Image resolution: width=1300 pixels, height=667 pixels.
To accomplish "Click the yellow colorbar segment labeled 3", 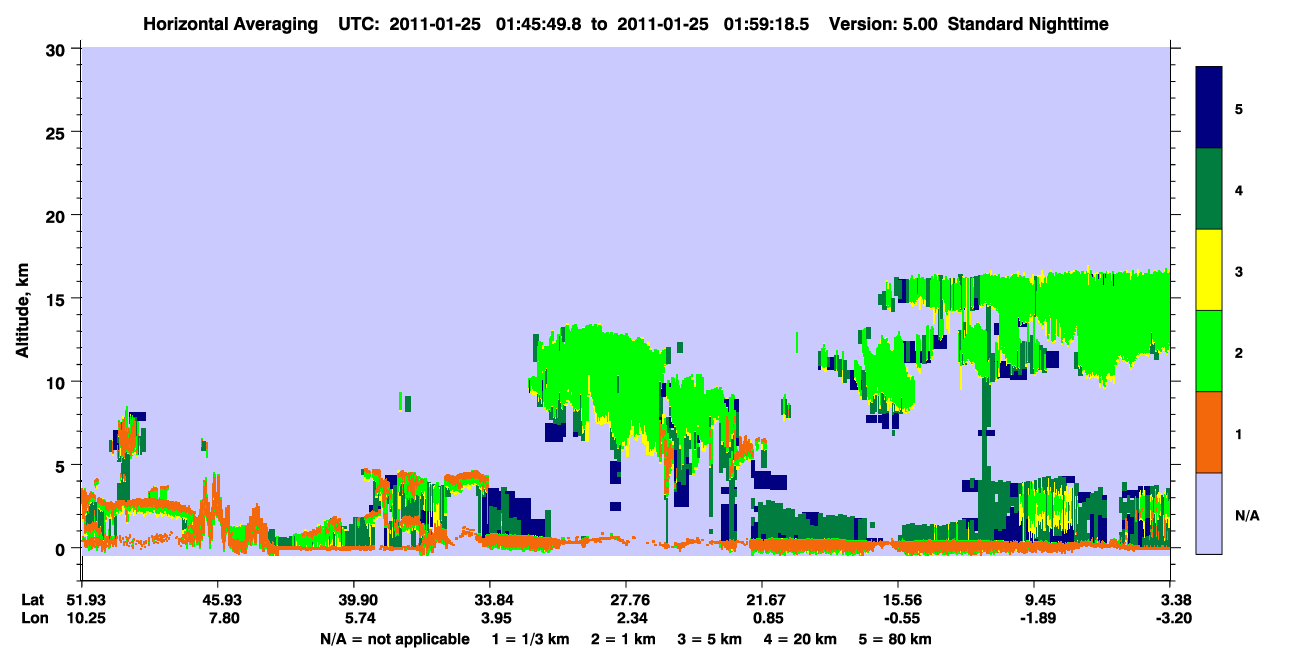I will click(x=1209, y=270).
